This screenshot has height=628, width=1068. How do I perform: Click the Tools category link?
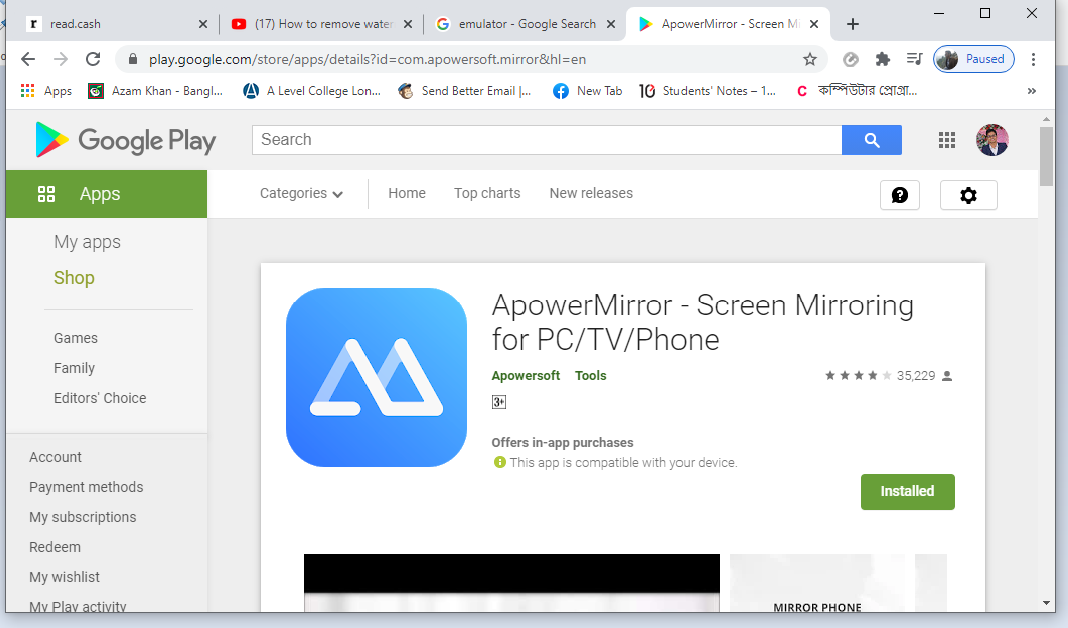[591, 375]
